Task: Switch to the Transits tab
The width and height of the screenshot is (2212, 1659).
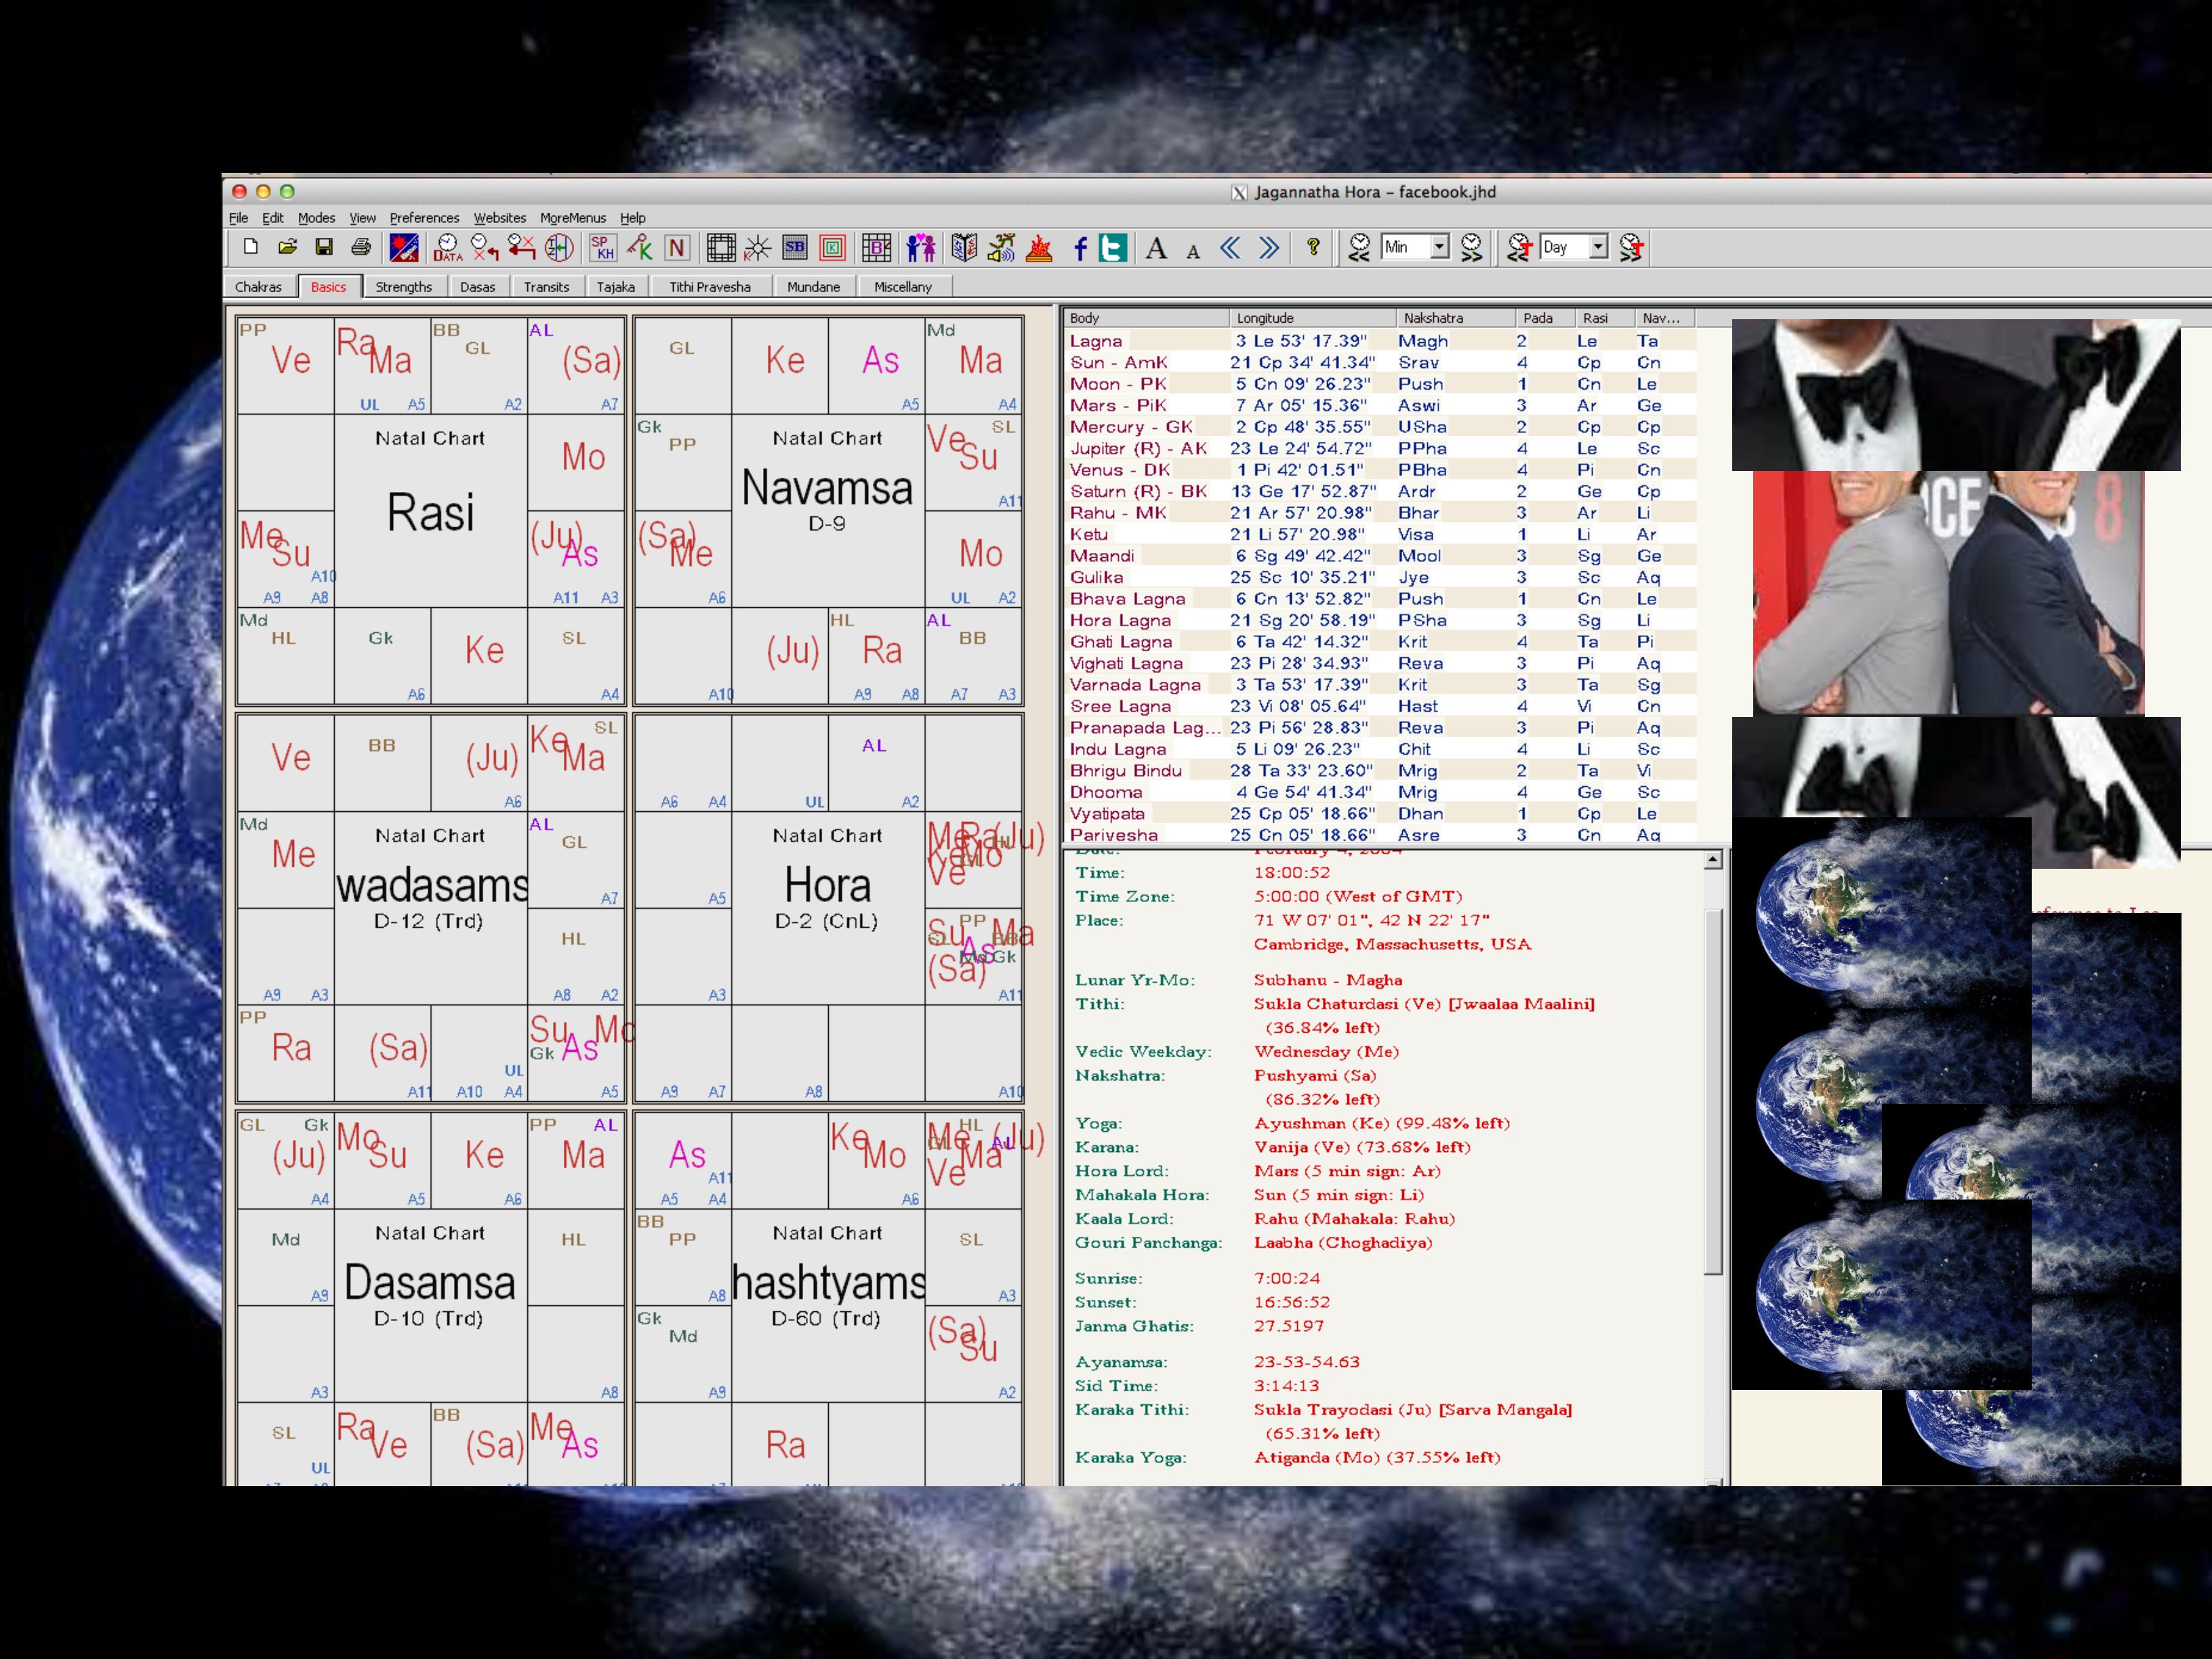Action: (546, 287)
